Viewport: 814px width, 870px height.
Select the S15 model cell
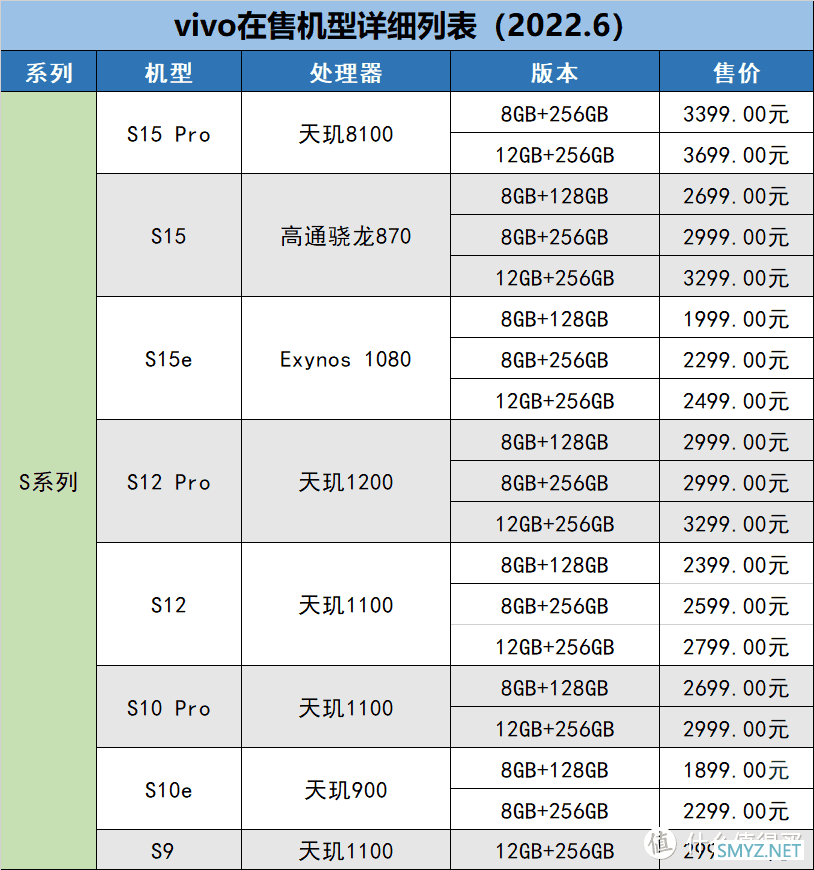(x=169, y=235)
